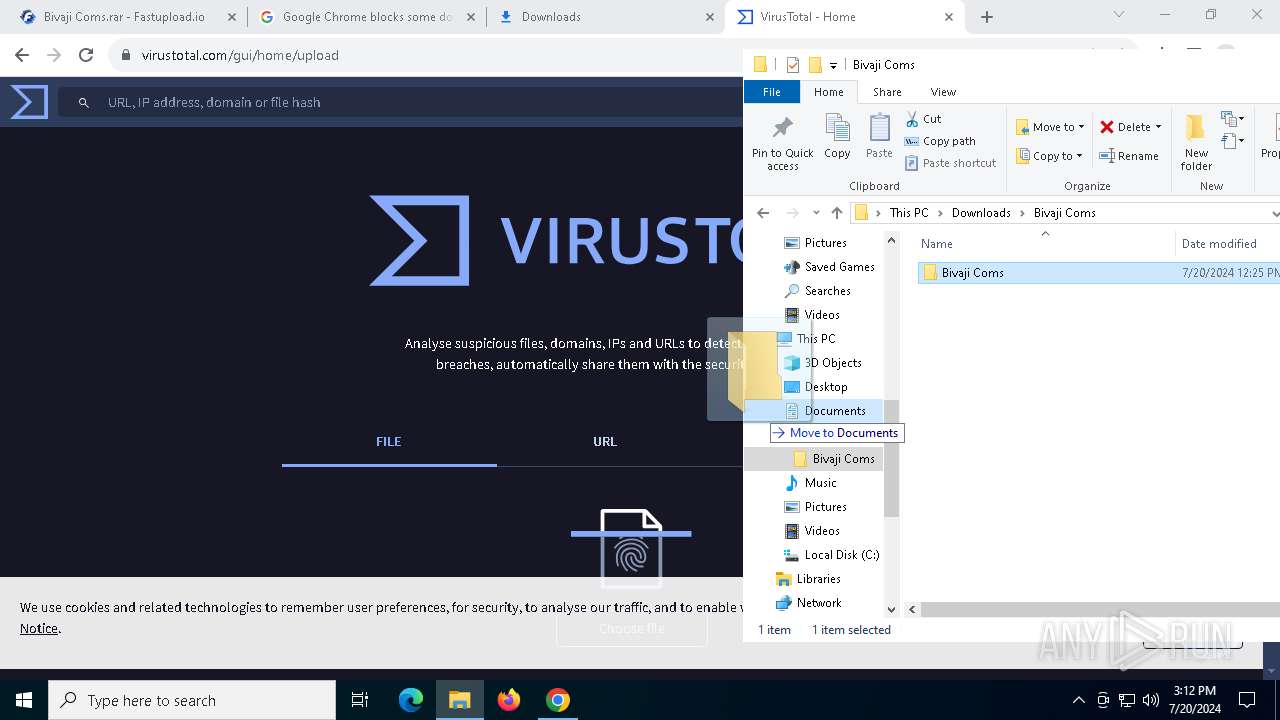Select URL tab on VirusTotal
Screen dimensions: 1280x720
(605, 441)
